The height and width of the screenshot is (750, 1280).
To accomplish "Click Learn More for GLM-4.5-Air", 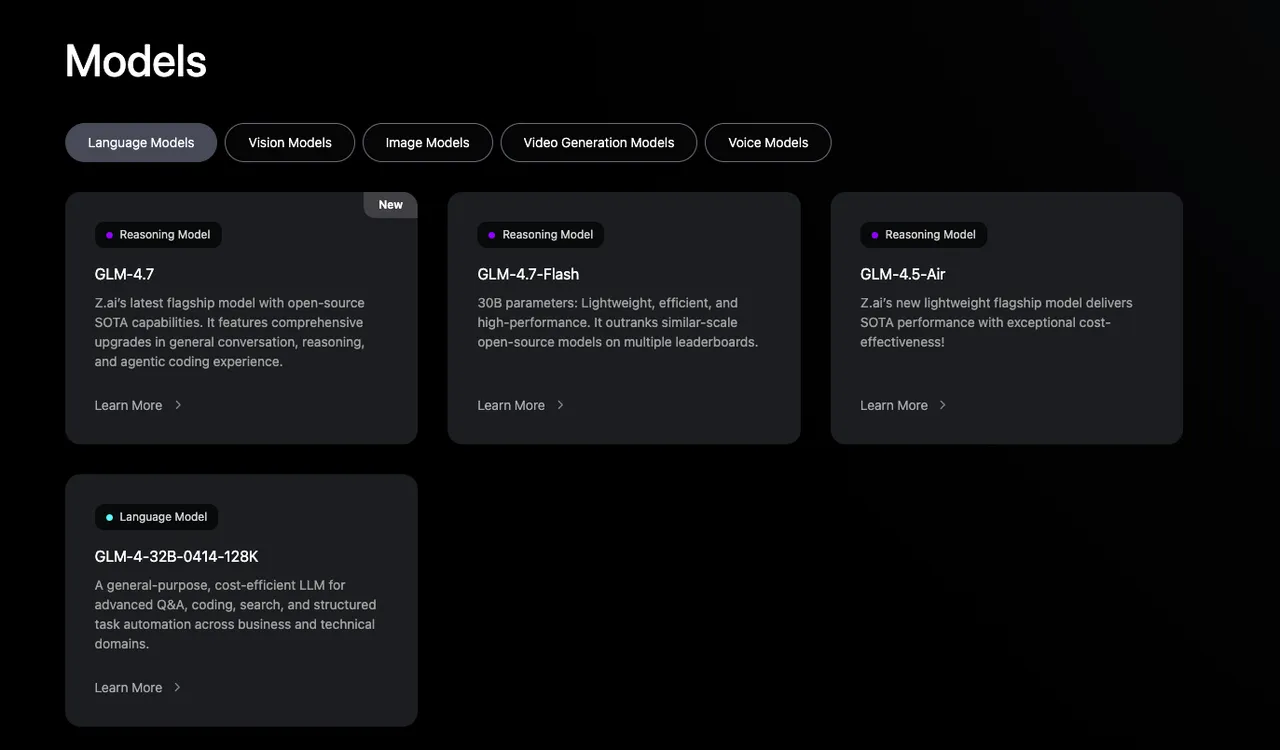I will [x=894, y=405].
